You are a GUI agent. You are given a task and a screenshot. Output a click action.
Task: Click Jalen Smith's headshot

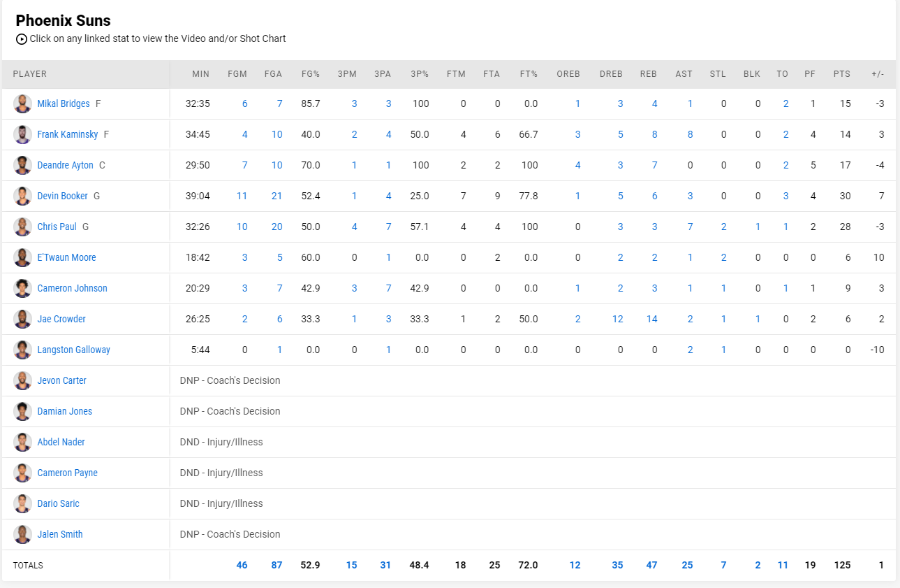(22, 534)
